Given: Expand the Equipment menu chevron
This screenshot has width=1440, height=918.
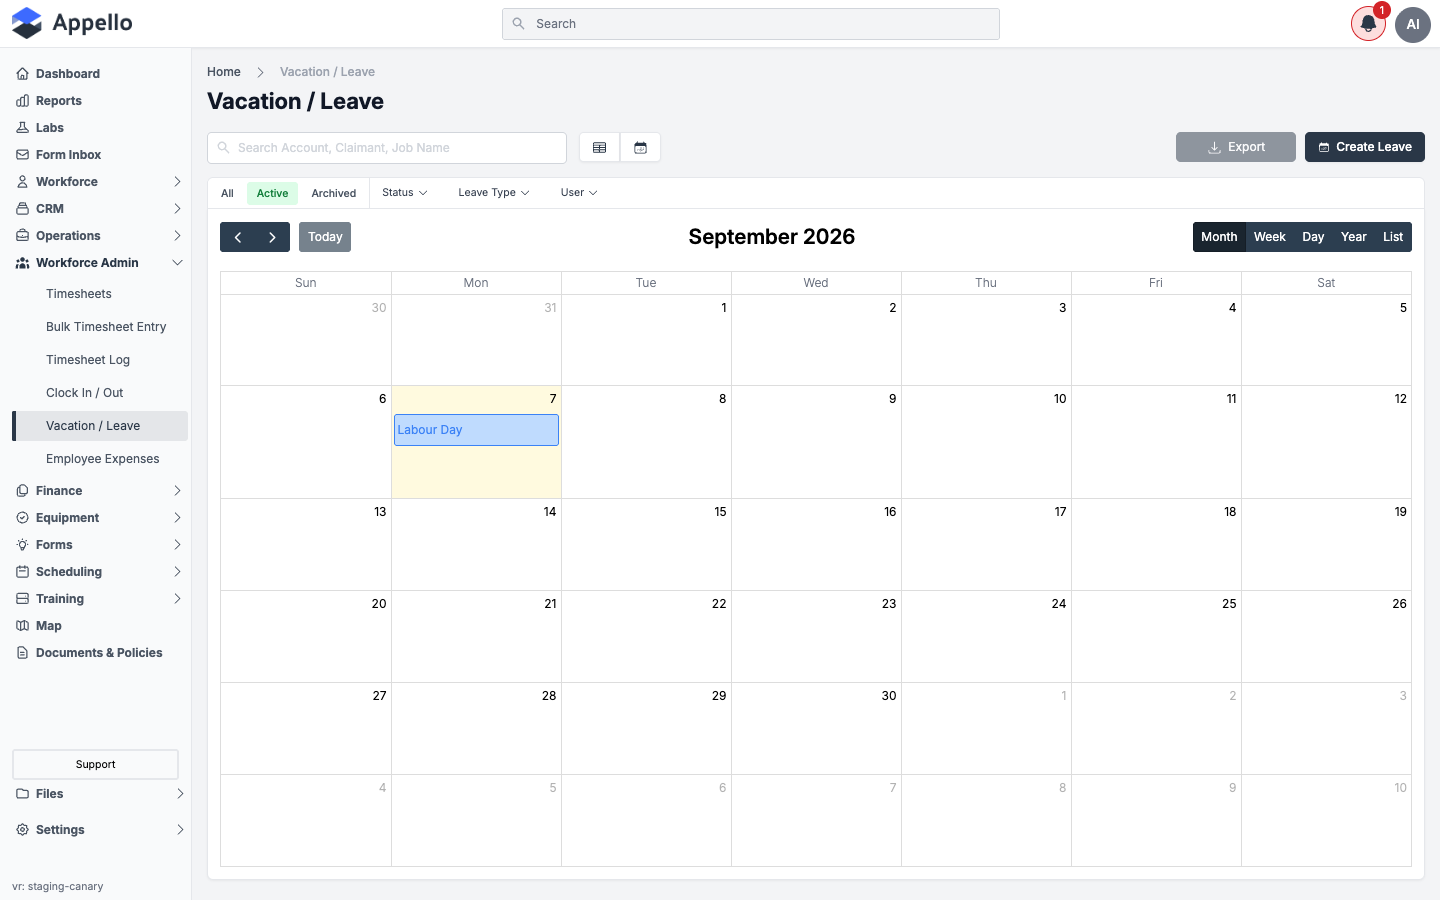Looking at the screenshot, I should [x=177, y=518].
